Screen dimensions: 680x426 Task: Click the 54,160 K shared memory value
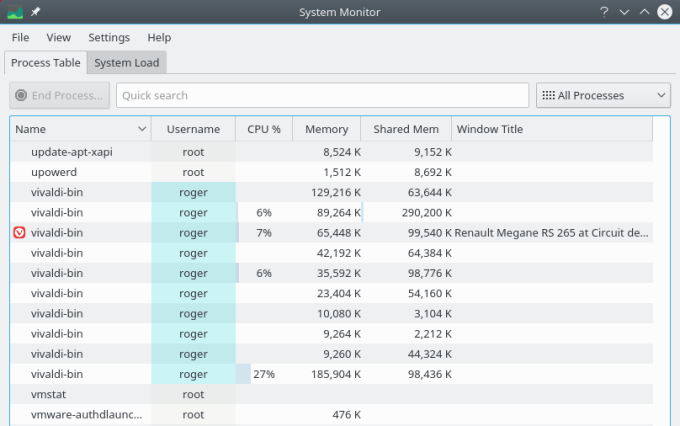coord(429,293)
